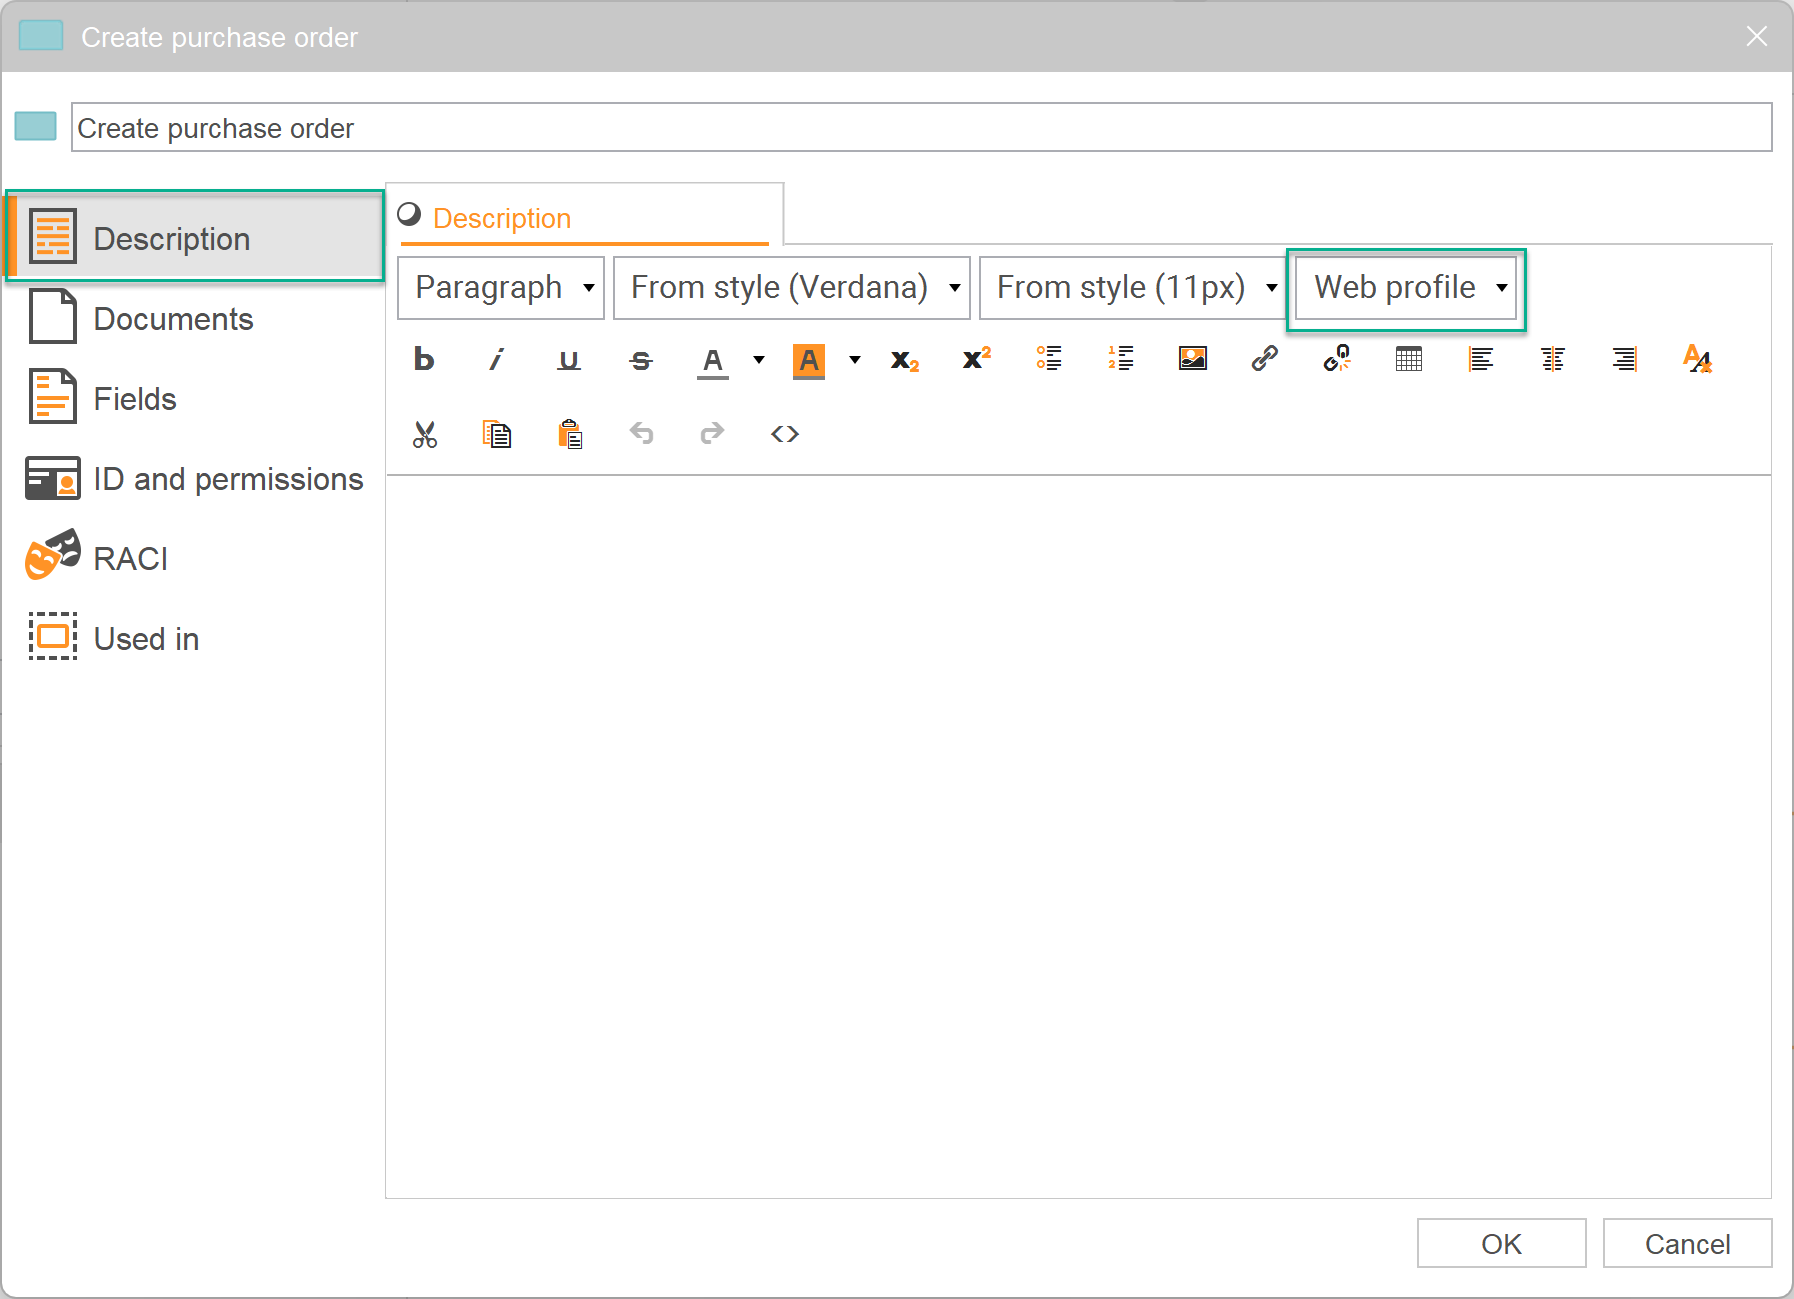Click inside the description editor area
Screen dimensions: 1794x1299
tap(1078, 836)
